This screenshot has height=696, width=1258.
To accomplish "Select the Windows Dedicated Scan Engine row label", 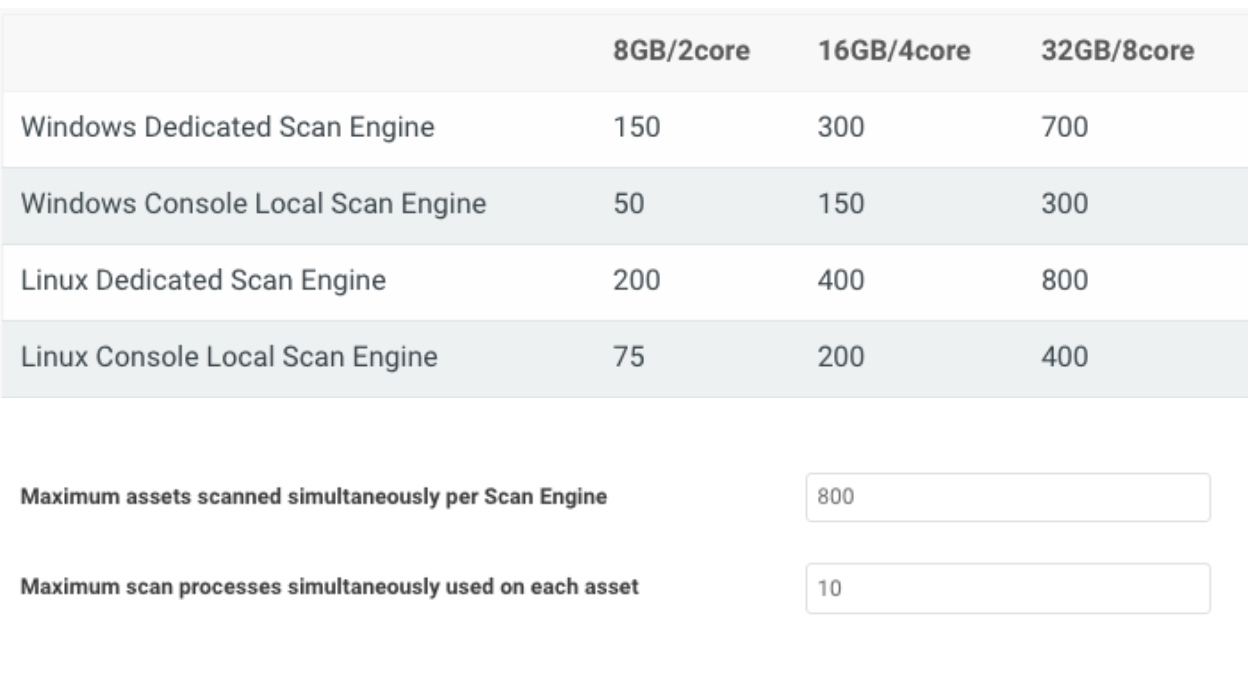I will (228, 129).
